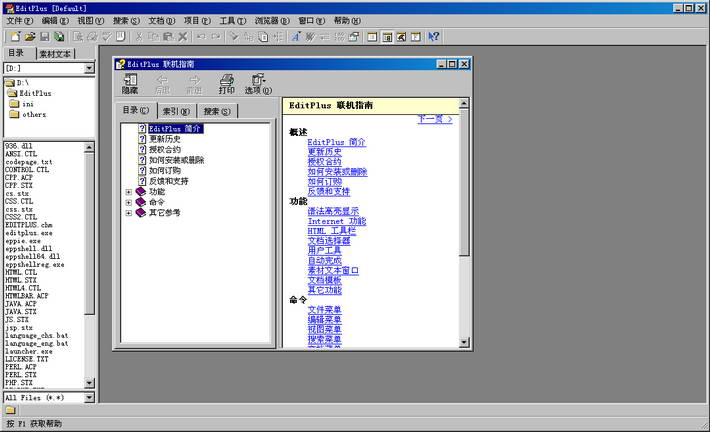Click the EditPlus folder in directory panel
The width and height of the screenshot is (710, 432).
click(x=30, y=93)
